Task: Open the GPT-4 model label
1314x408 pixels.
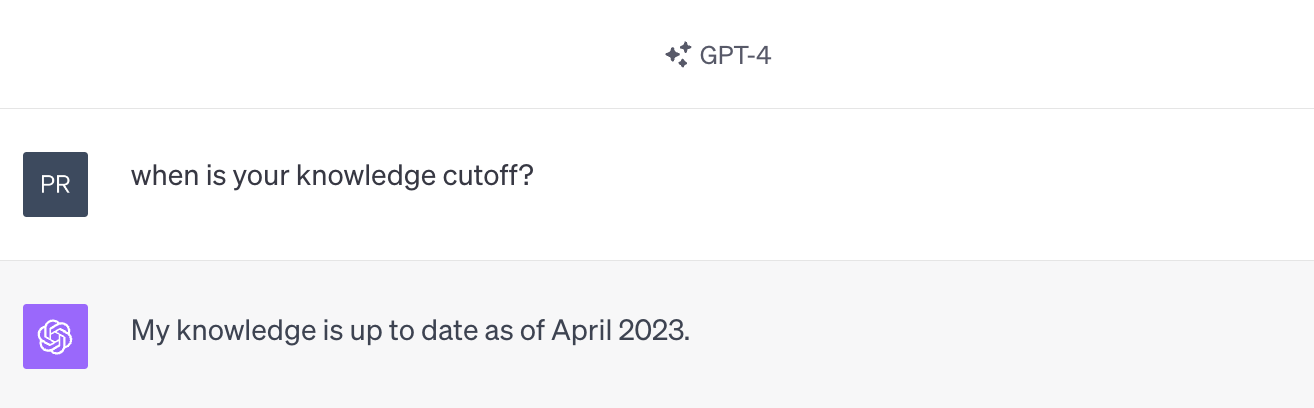Action: [x=734, y=55]
